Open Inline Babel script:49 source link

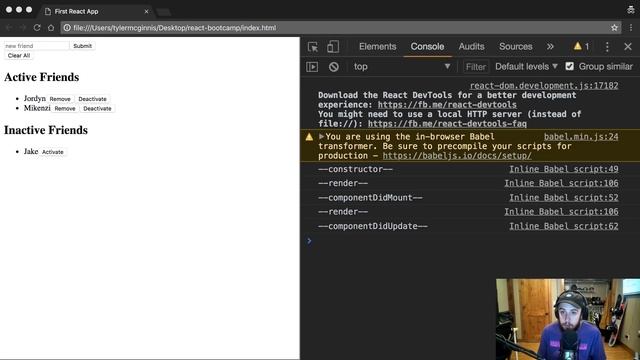tap(563, 169)
